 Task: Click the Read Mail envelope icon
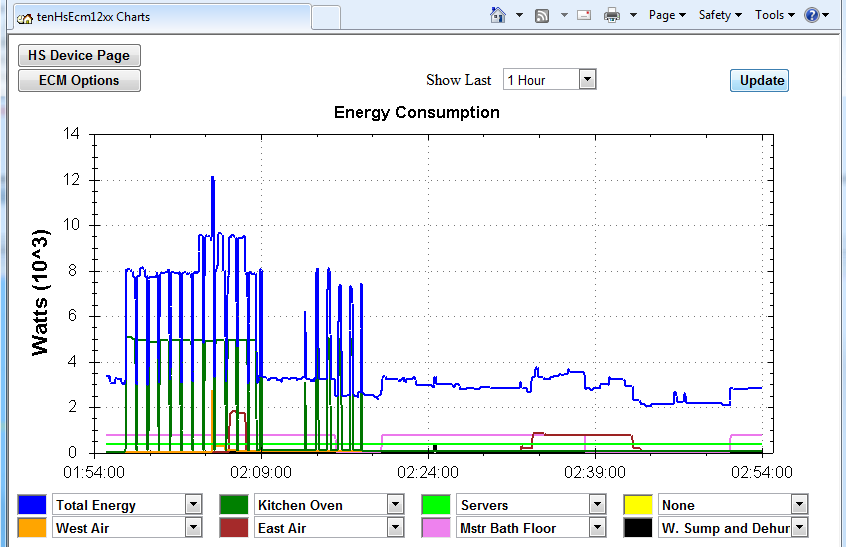[584, 15]
